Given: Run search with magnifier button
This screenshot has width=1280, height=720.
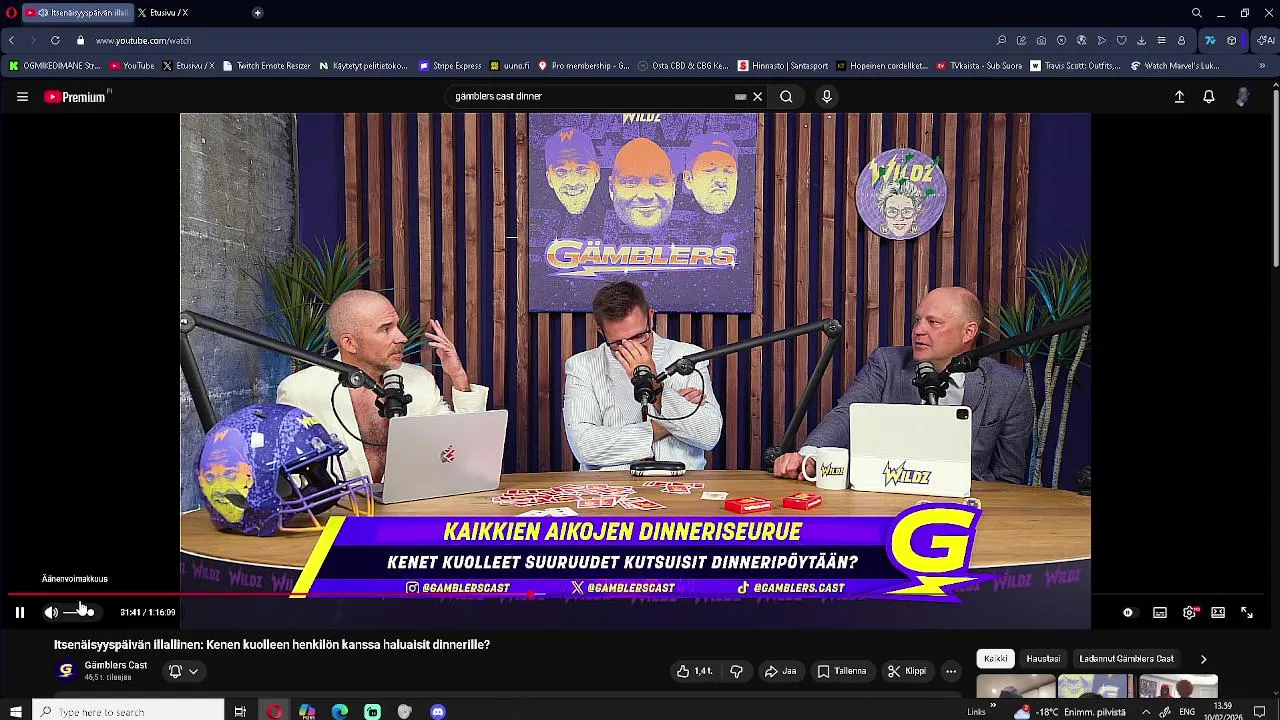Looking at the screenshot, I should coord(786,97).
